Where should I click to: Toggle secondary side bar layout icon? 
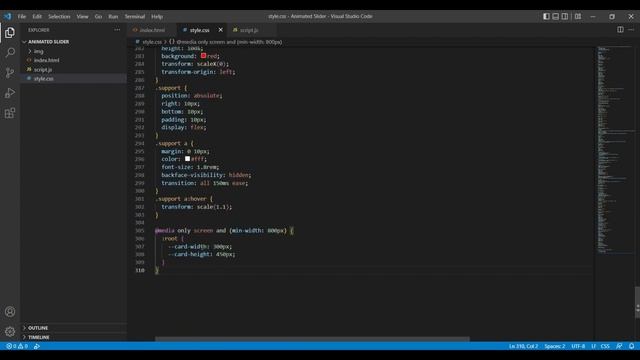coord(565,16)
